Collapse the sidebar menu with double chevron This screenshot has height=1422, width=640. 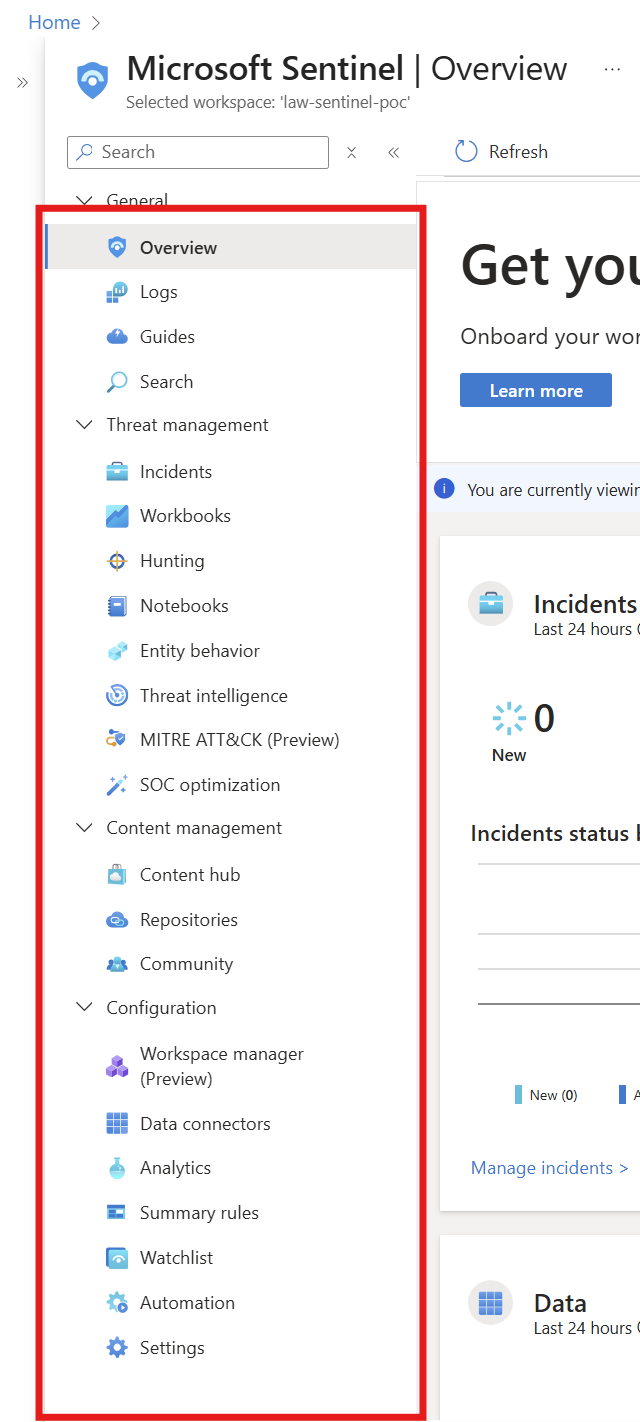pyautogui.click(x=393, y=152)
